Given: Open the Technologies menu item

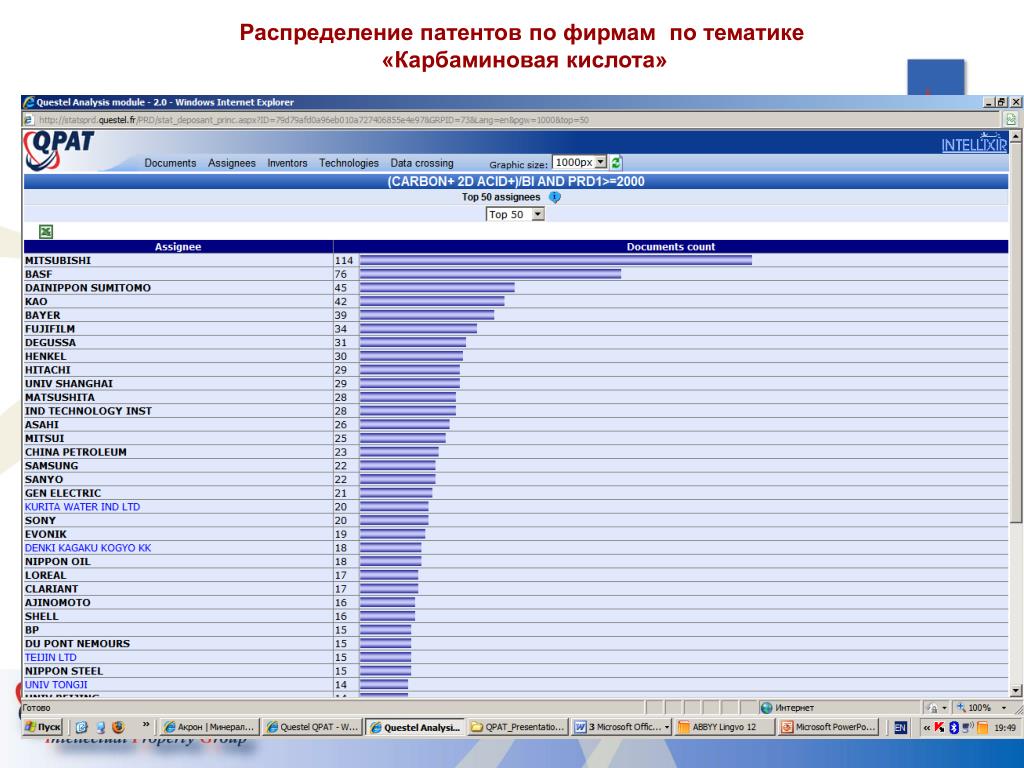Looking at the screenshot, I should (349, 163).
